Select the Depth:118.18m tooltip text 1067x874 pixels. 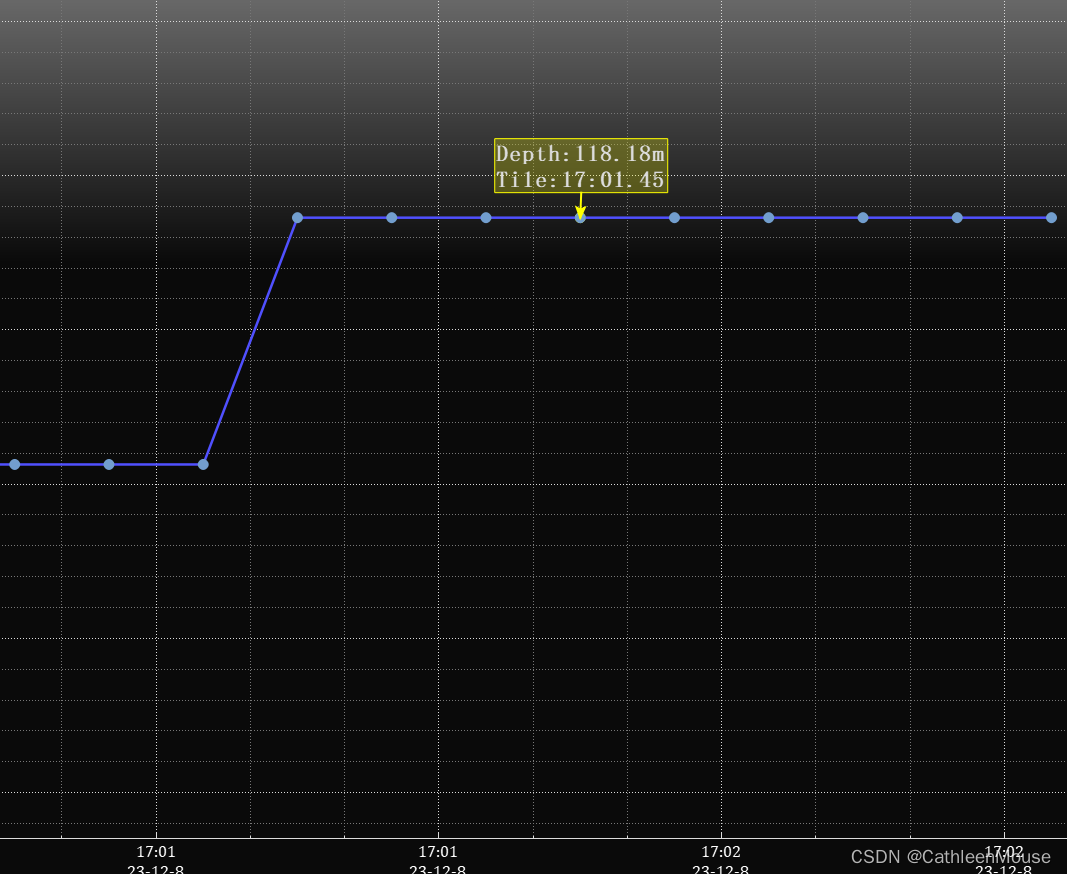pos(580,154)
